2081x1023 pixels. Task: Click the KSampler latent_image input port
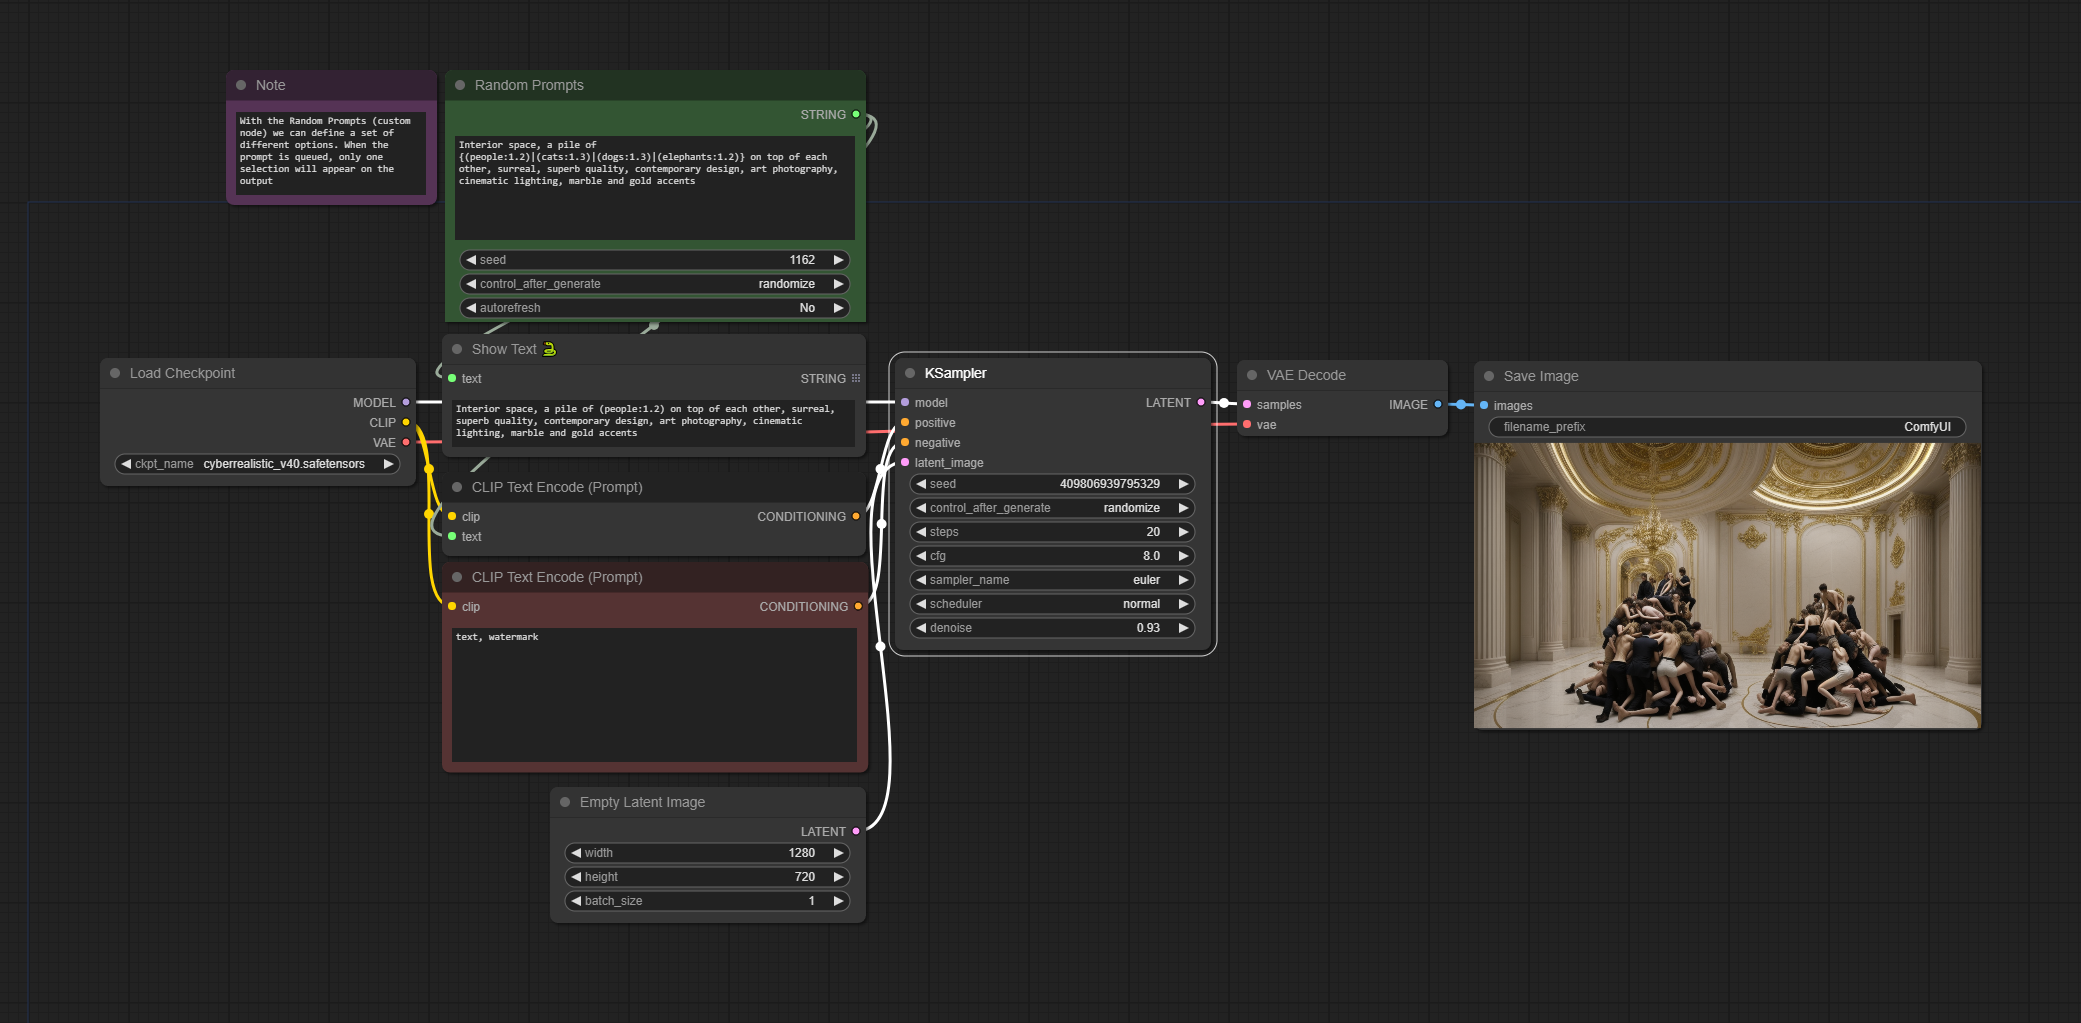click(905, 462)
